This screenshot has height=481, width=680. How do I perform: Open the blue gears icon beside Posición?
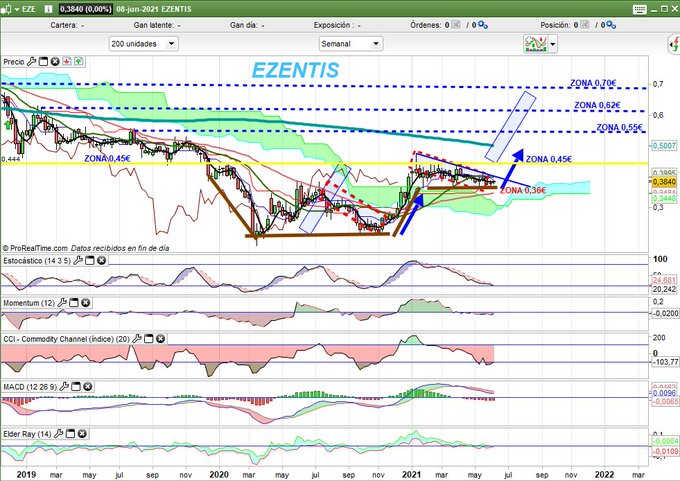coord(611,26)
